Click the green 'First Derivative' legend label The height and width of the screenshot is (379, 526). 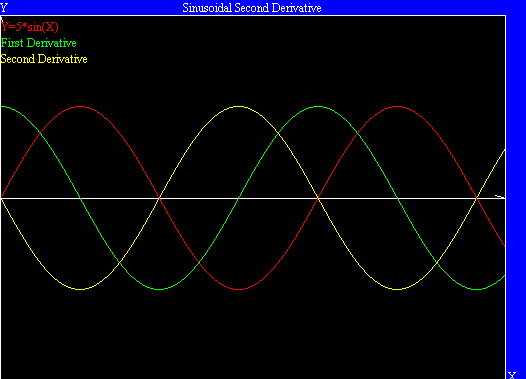[39, 43]
